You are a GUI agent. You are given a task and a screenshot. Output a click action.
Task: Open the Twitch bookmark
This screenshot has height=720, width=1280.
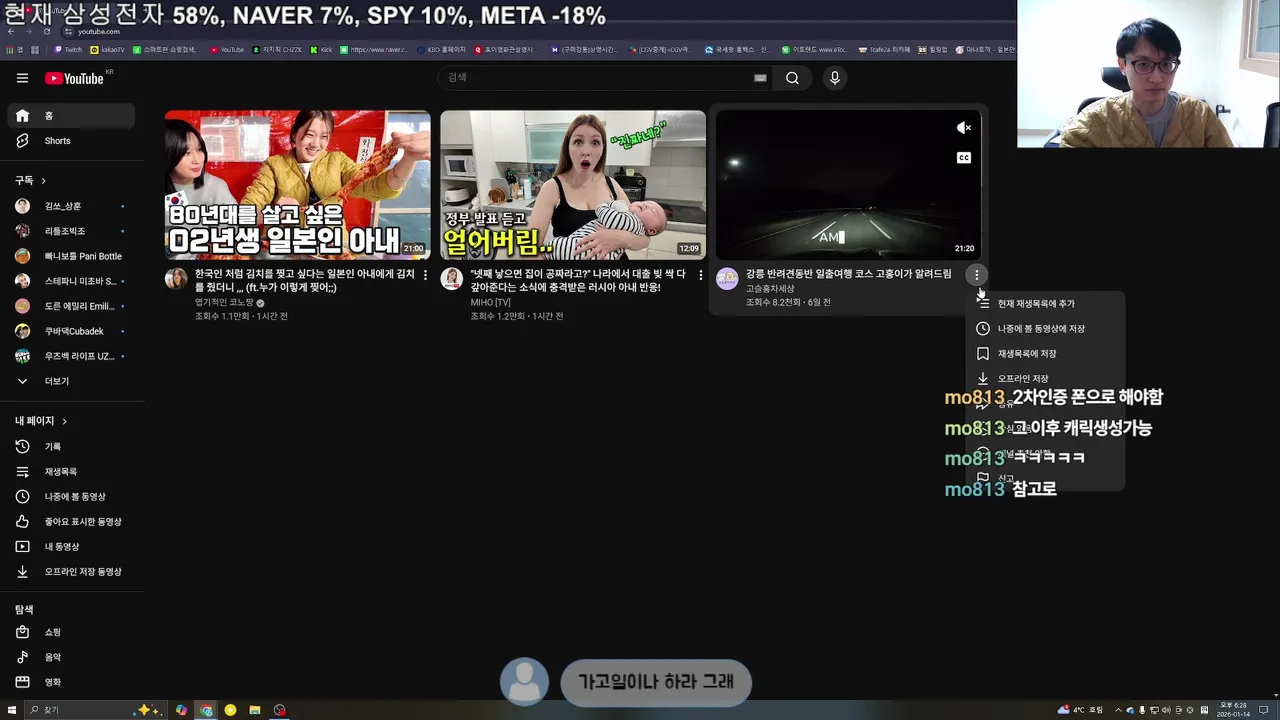pyautogui.click(x=68, y=49)
